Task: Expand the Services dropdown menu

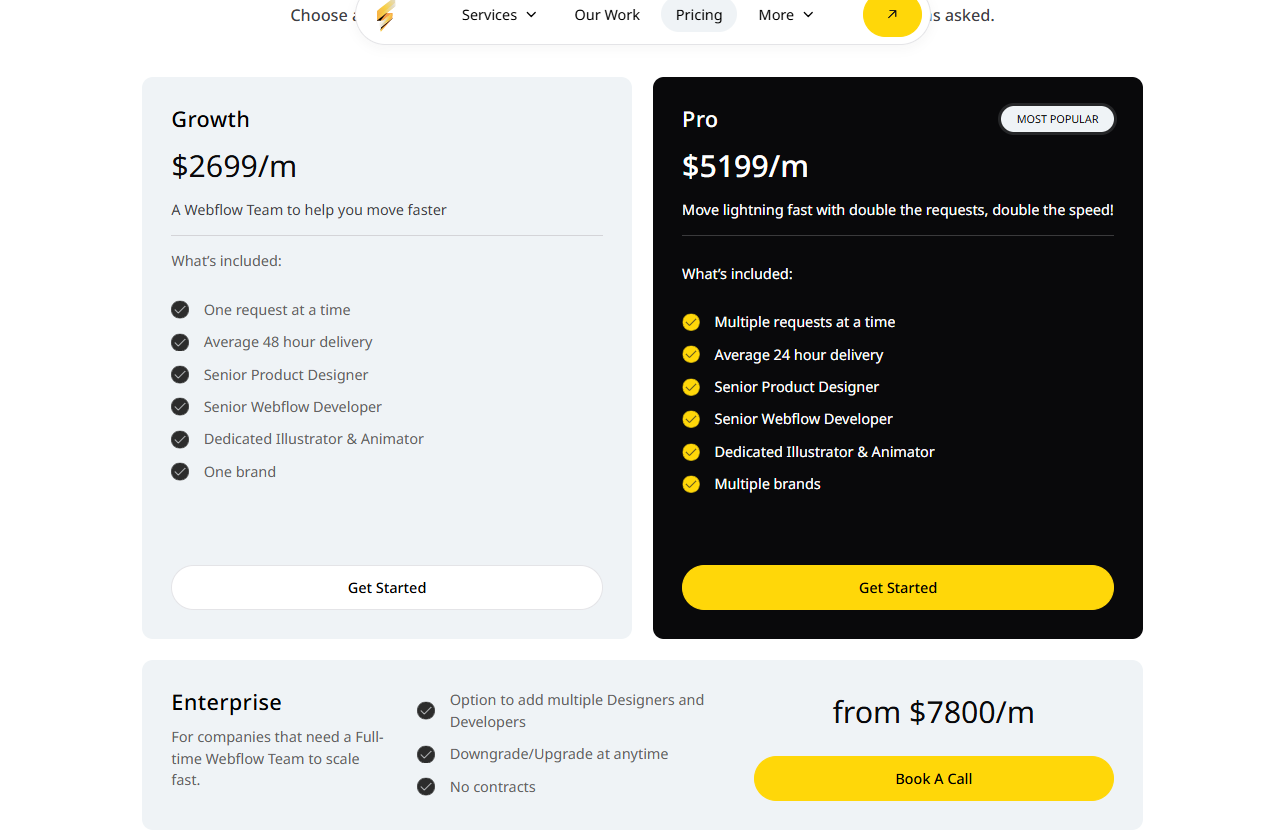Action: tap(499, 15)
